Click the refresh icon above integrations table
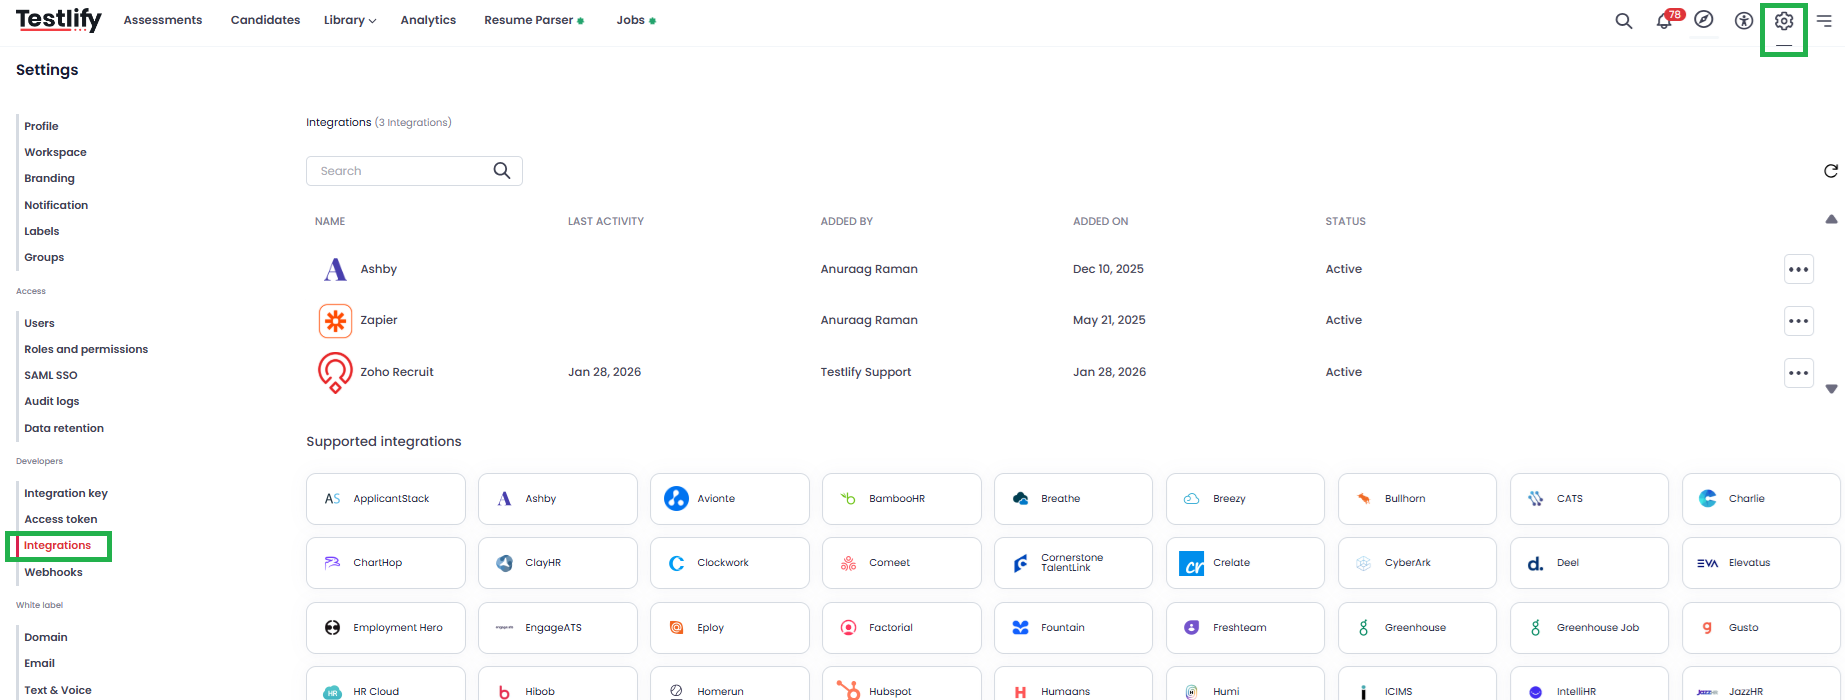 point(1831,171)
